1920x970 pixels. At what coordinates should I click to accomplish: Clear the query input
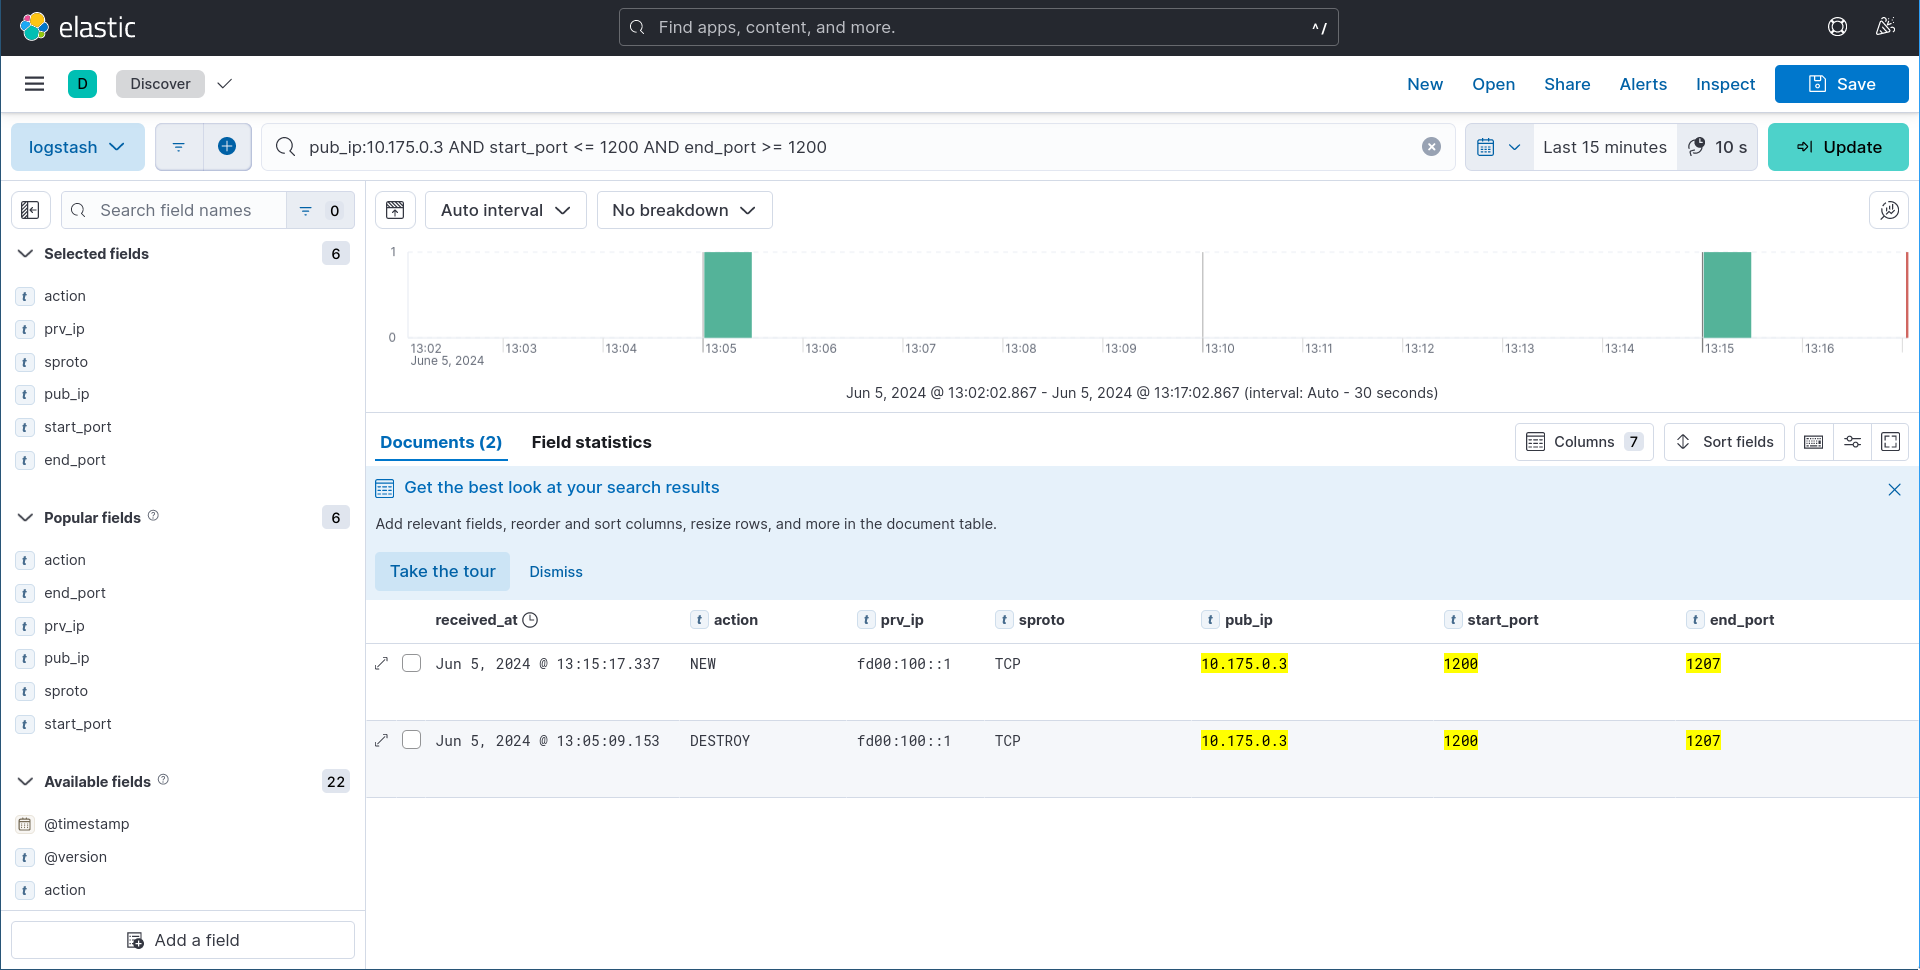point(1431,147)
